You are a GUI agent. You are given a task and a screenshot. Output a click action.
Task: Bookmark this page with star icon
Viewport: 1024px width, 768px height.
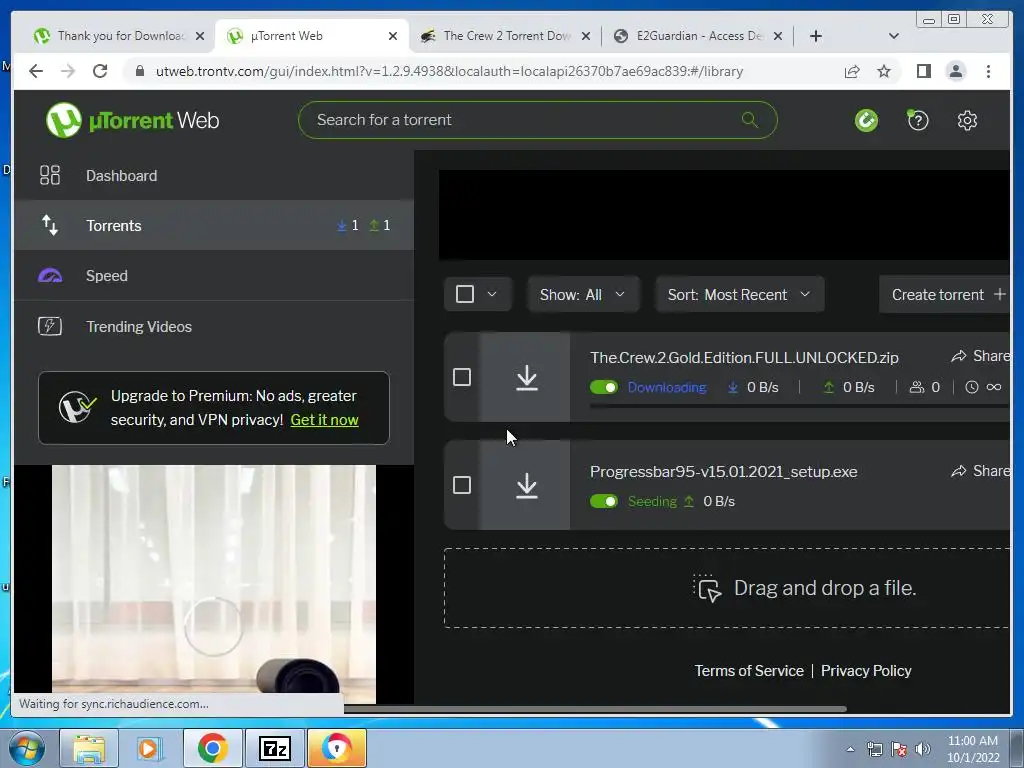coord(884,71)
